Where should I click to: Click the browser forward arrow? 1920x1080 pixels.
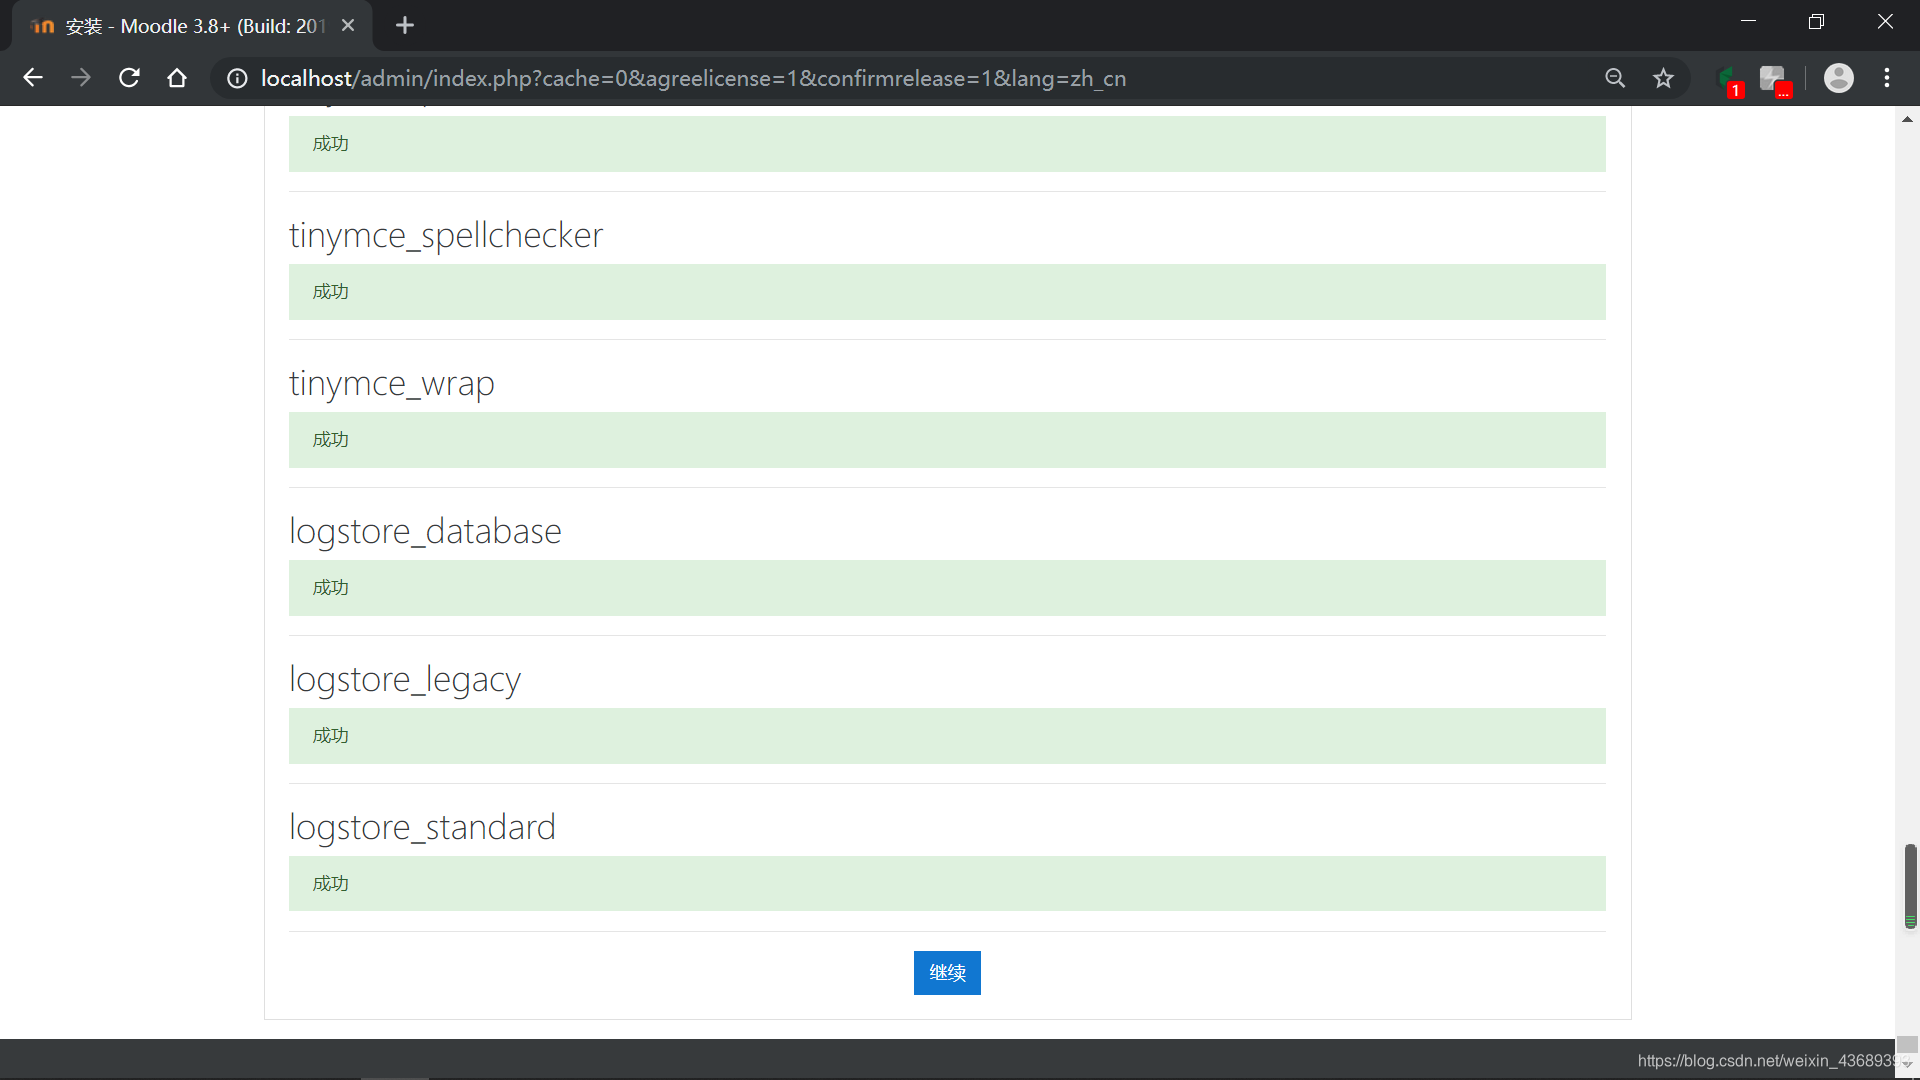coord(81,78)
